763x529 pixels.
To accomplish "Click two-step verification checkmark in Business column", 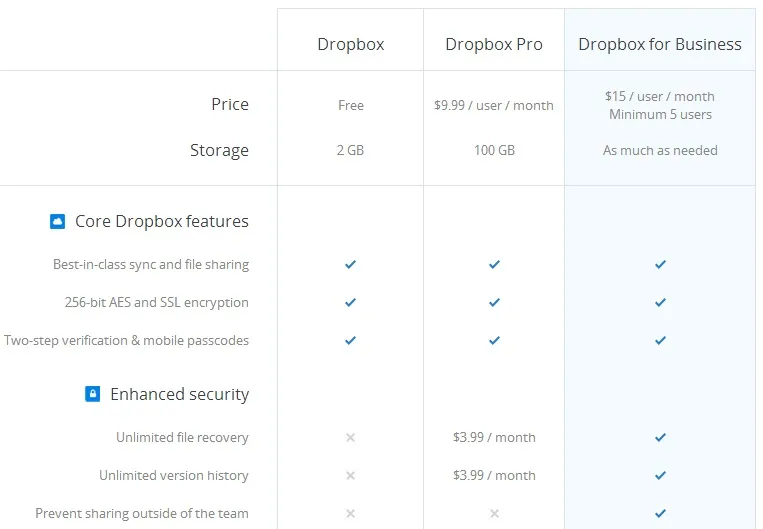I will coord(660,340).
